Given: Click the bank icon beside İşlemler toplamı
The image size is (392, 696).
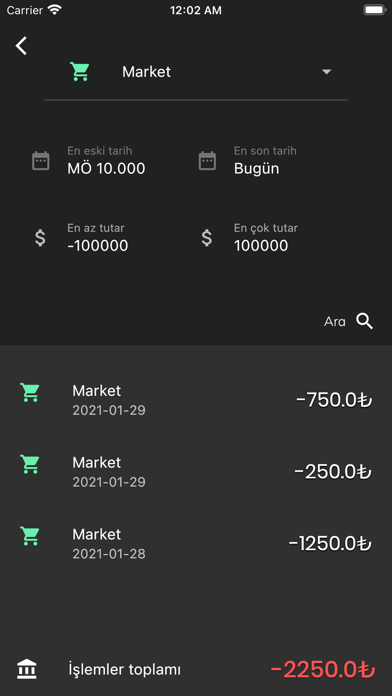Looking at the screenshot, I should point(27,669).
